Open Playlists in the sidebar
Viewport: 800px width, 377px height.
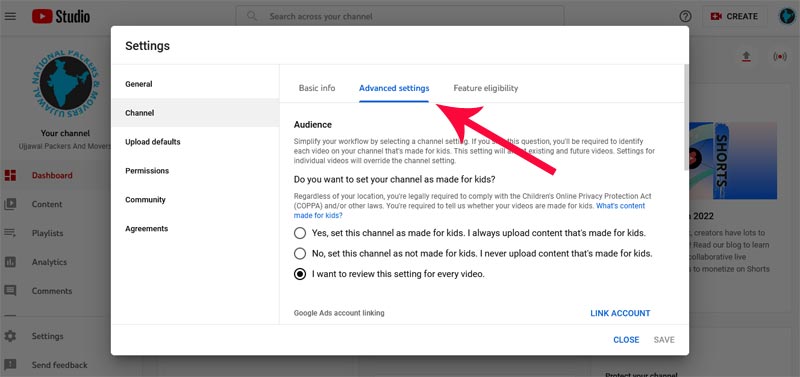tap(47, 233)
